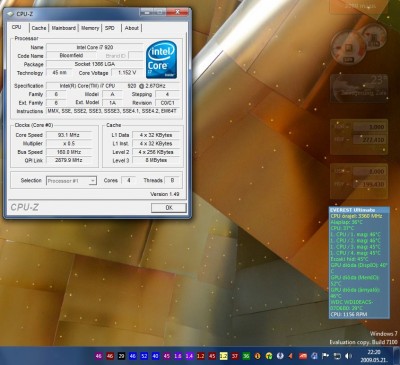Click the QPI Link value
Screen dimensions: 400x365
[x=69, y=160]
